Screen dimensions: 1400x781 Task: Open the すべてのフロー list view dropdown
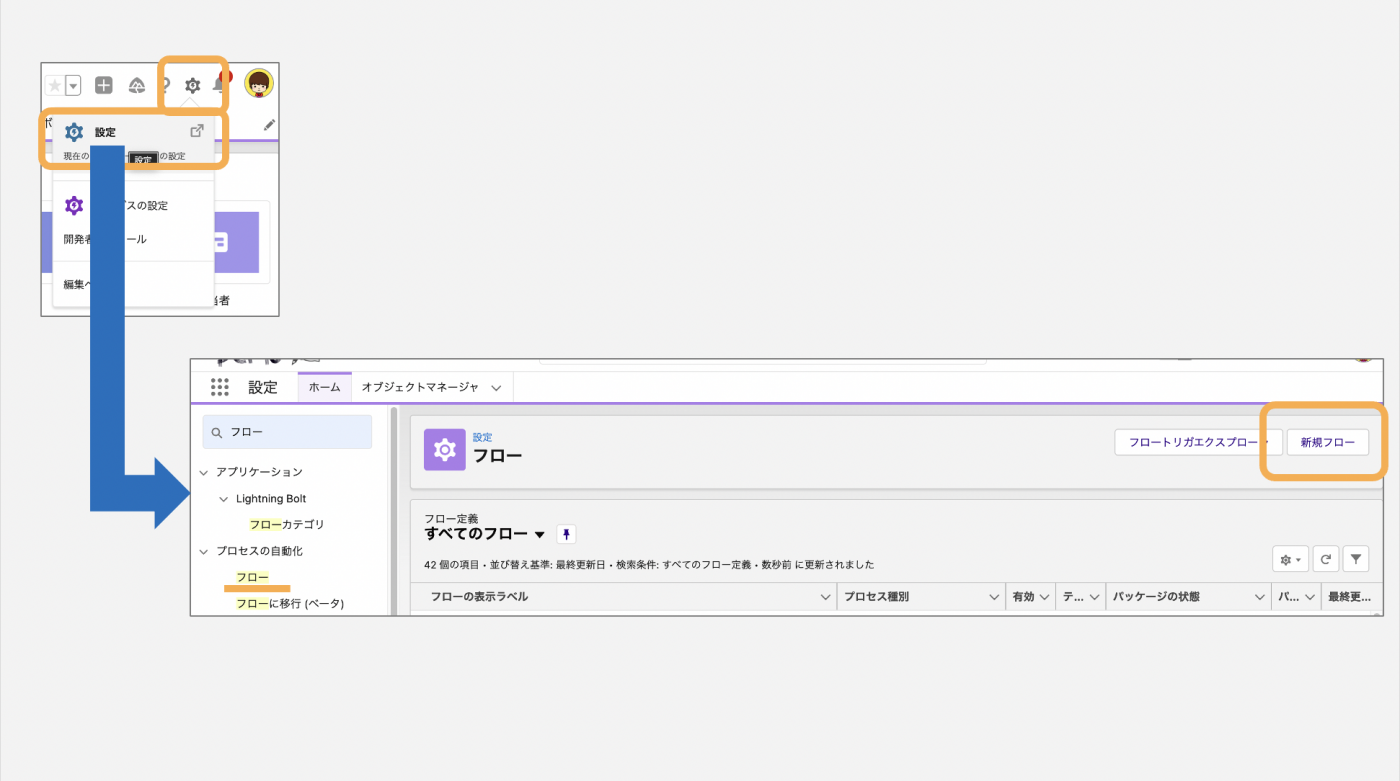(540, 535)
